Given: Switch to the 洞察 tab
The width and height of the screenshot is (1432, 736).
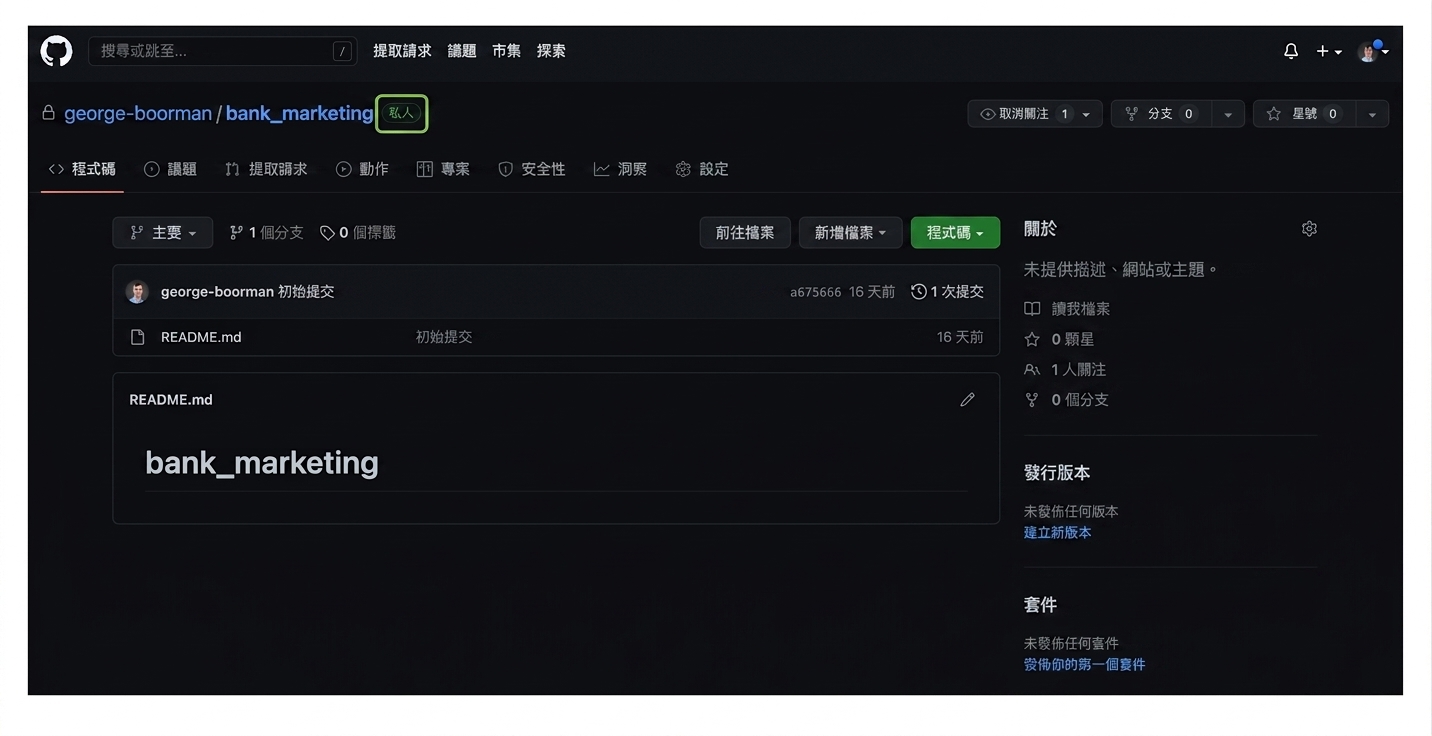Looking at the screenshot, I should (620, 169).
